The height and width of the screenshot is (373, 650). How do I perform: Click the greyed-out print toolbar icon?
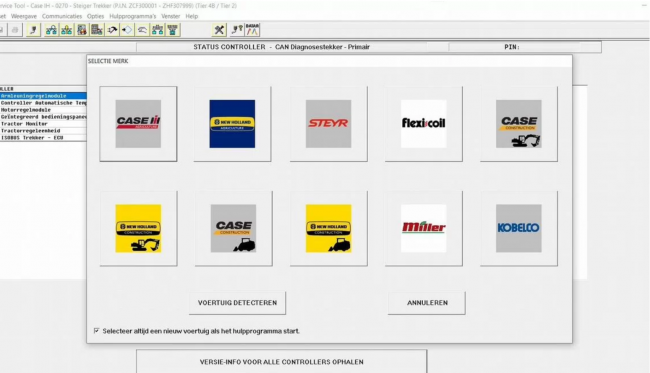[x=15, y=30]
